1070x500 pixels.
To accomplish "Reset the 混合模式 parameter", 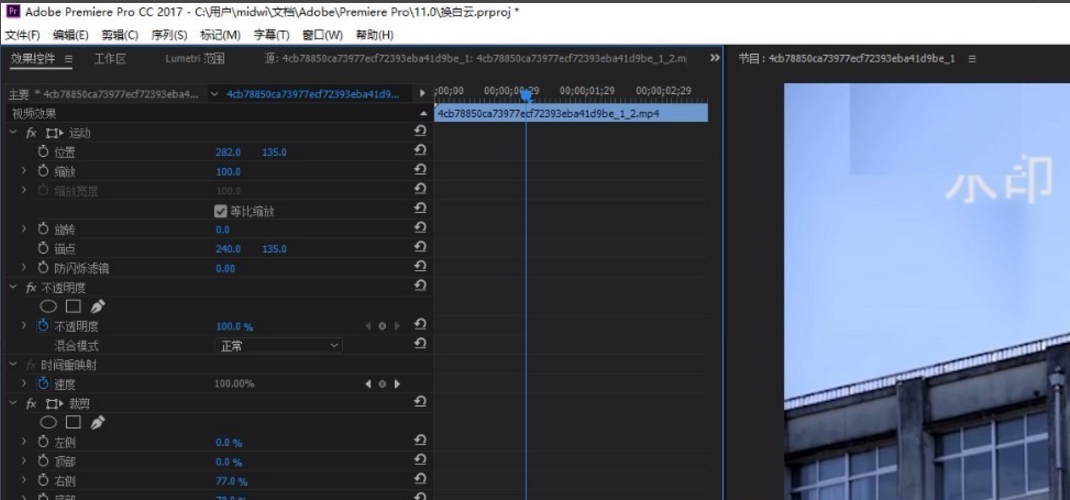I will point(420,343).
